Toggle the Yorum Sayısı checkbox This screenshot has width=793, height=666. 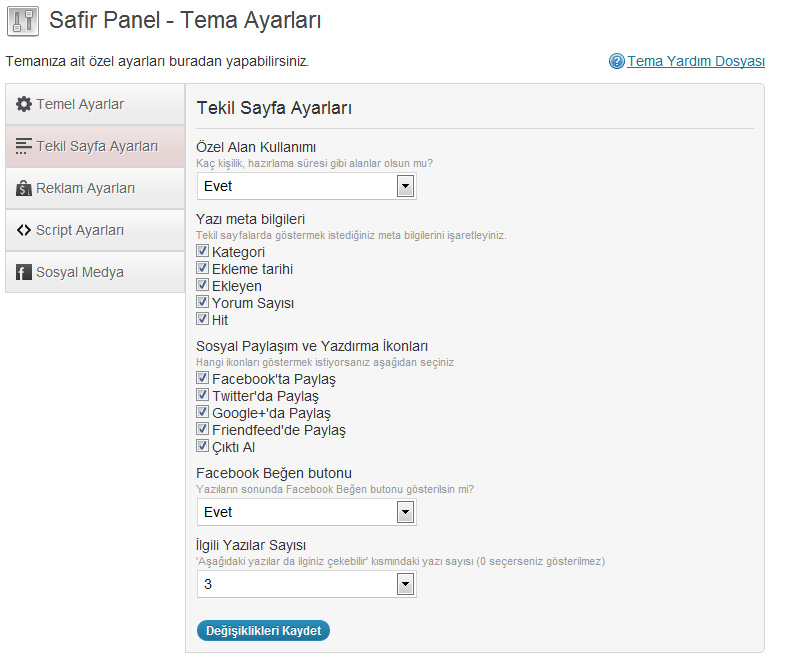(x=202, y=302)
